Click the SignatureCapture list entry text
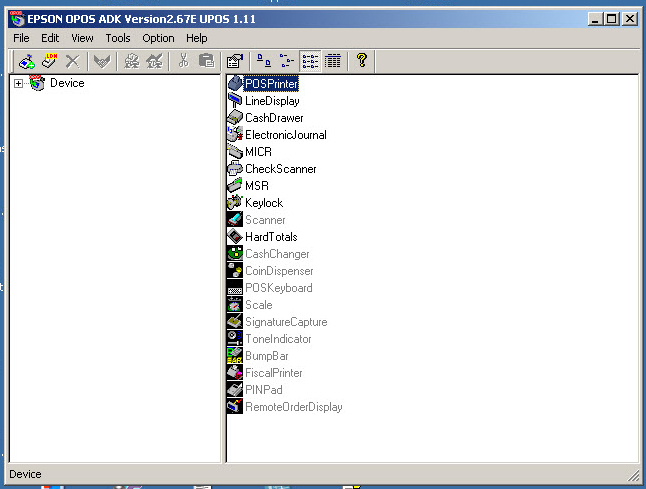The width and height of the screenshot is (646, 489). click(x=286, y=322)
